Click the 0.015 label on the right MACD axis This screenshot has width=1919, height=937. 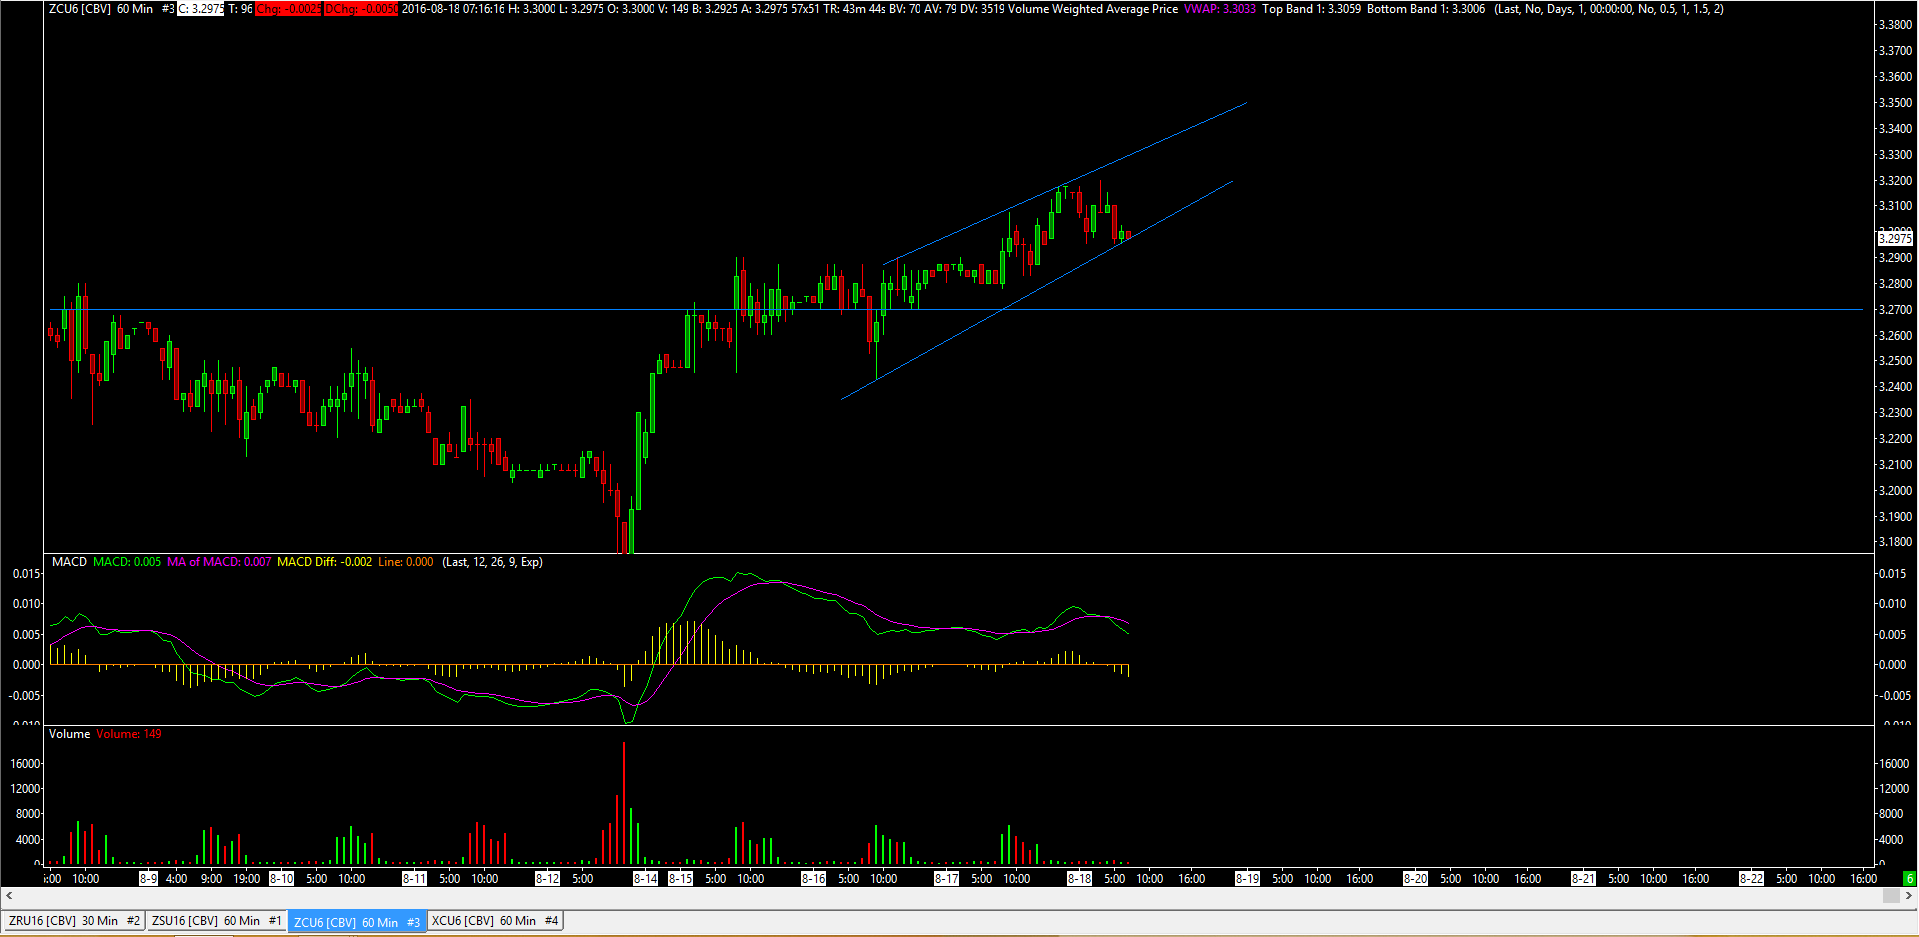(x=1892, y=574)
